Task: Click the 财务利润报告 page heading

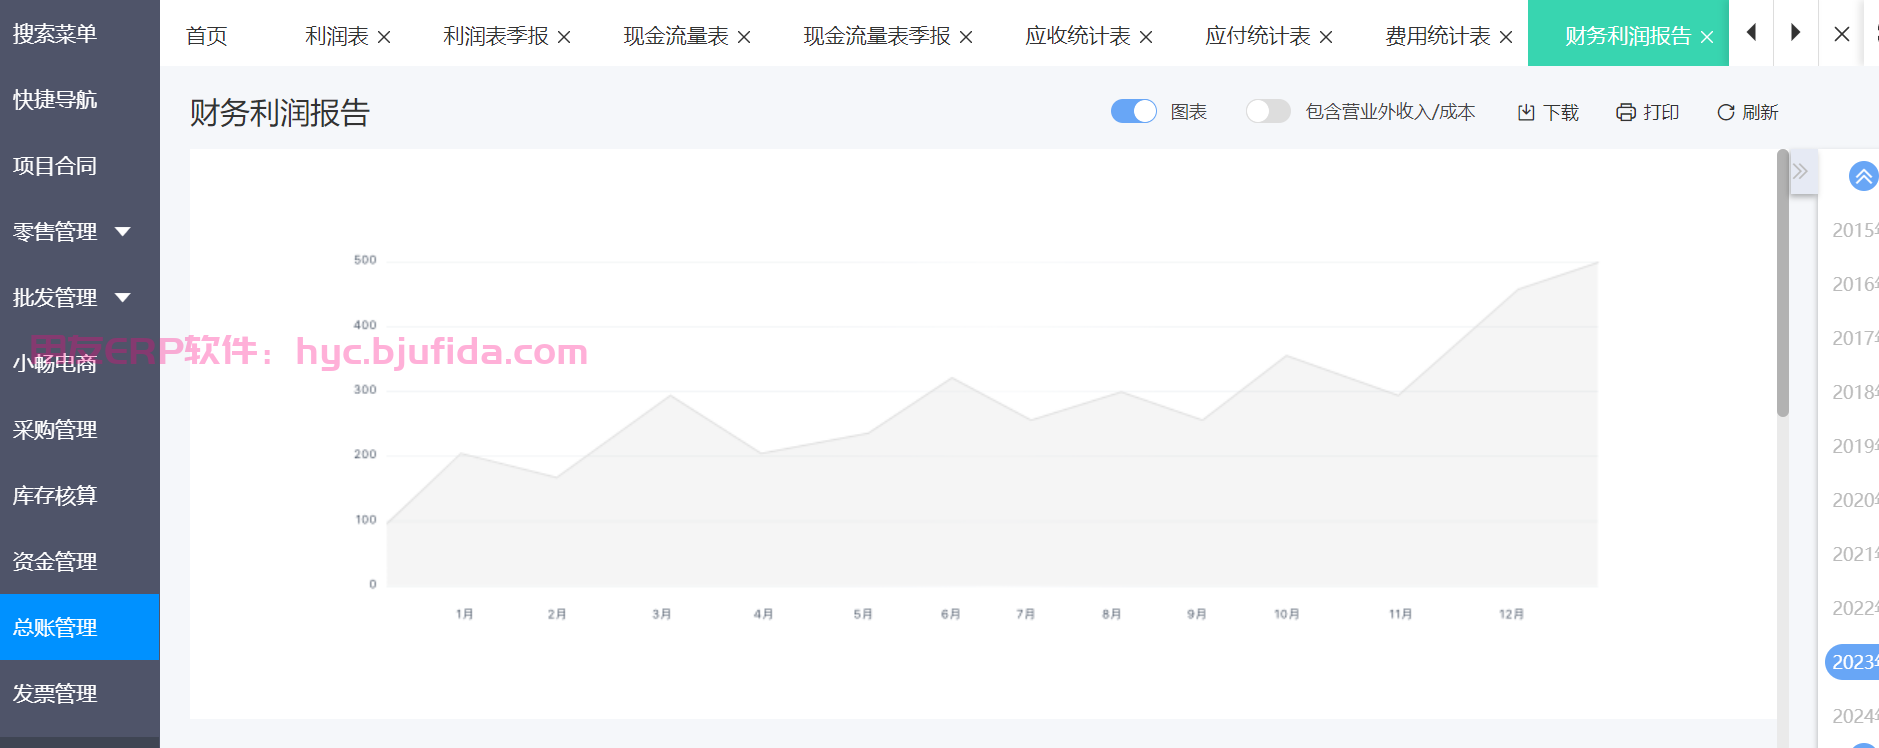Action: 280,112
